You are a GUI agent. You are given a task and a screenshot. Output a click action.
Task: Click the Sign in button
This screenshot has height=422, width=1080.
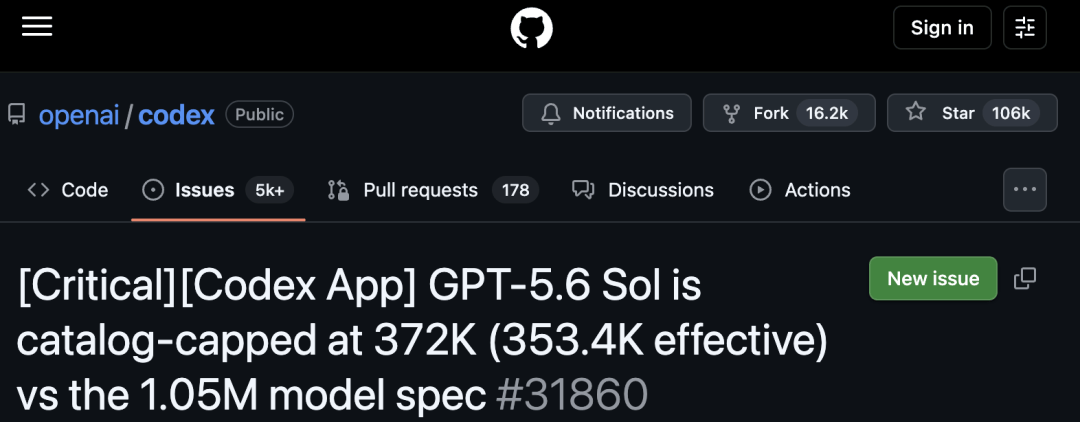(942, 28)
